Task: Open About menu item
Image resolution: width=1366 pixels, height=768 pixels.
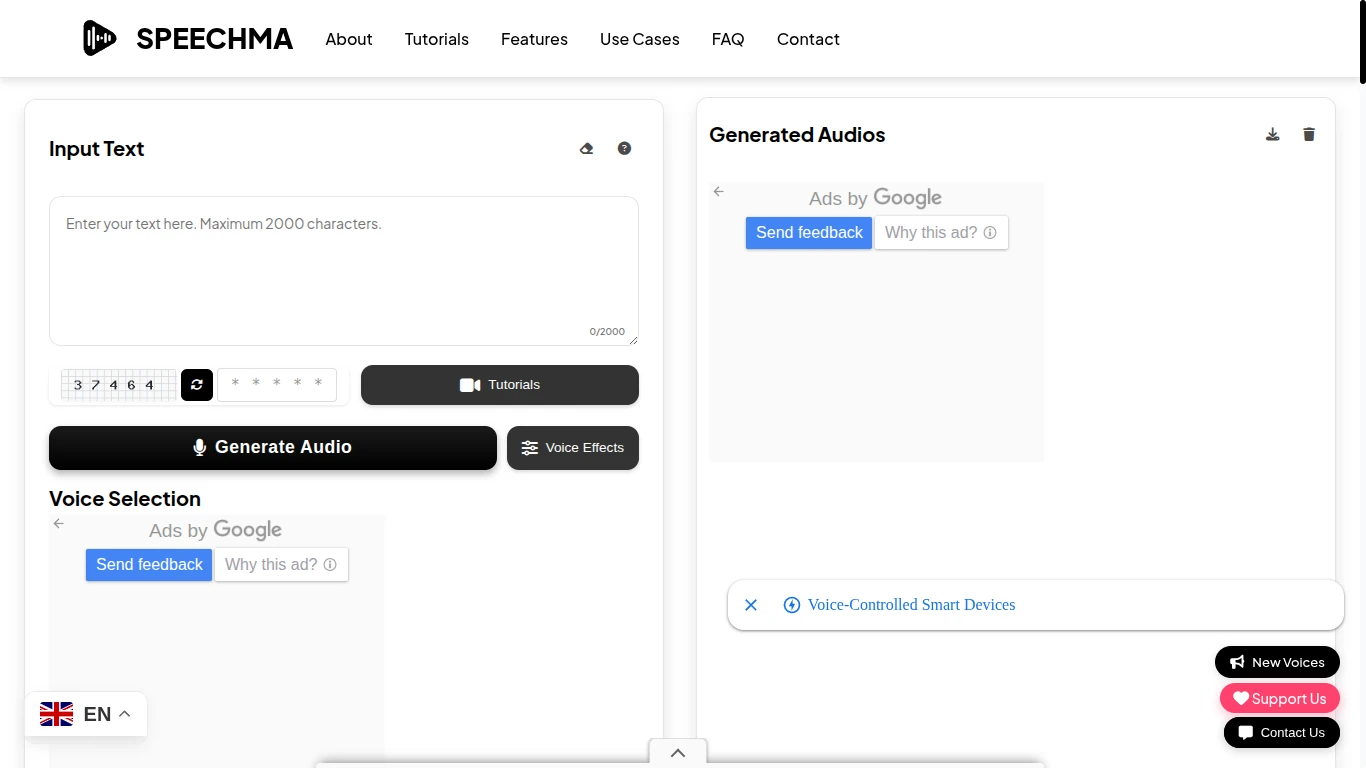Action: [349, 39]
